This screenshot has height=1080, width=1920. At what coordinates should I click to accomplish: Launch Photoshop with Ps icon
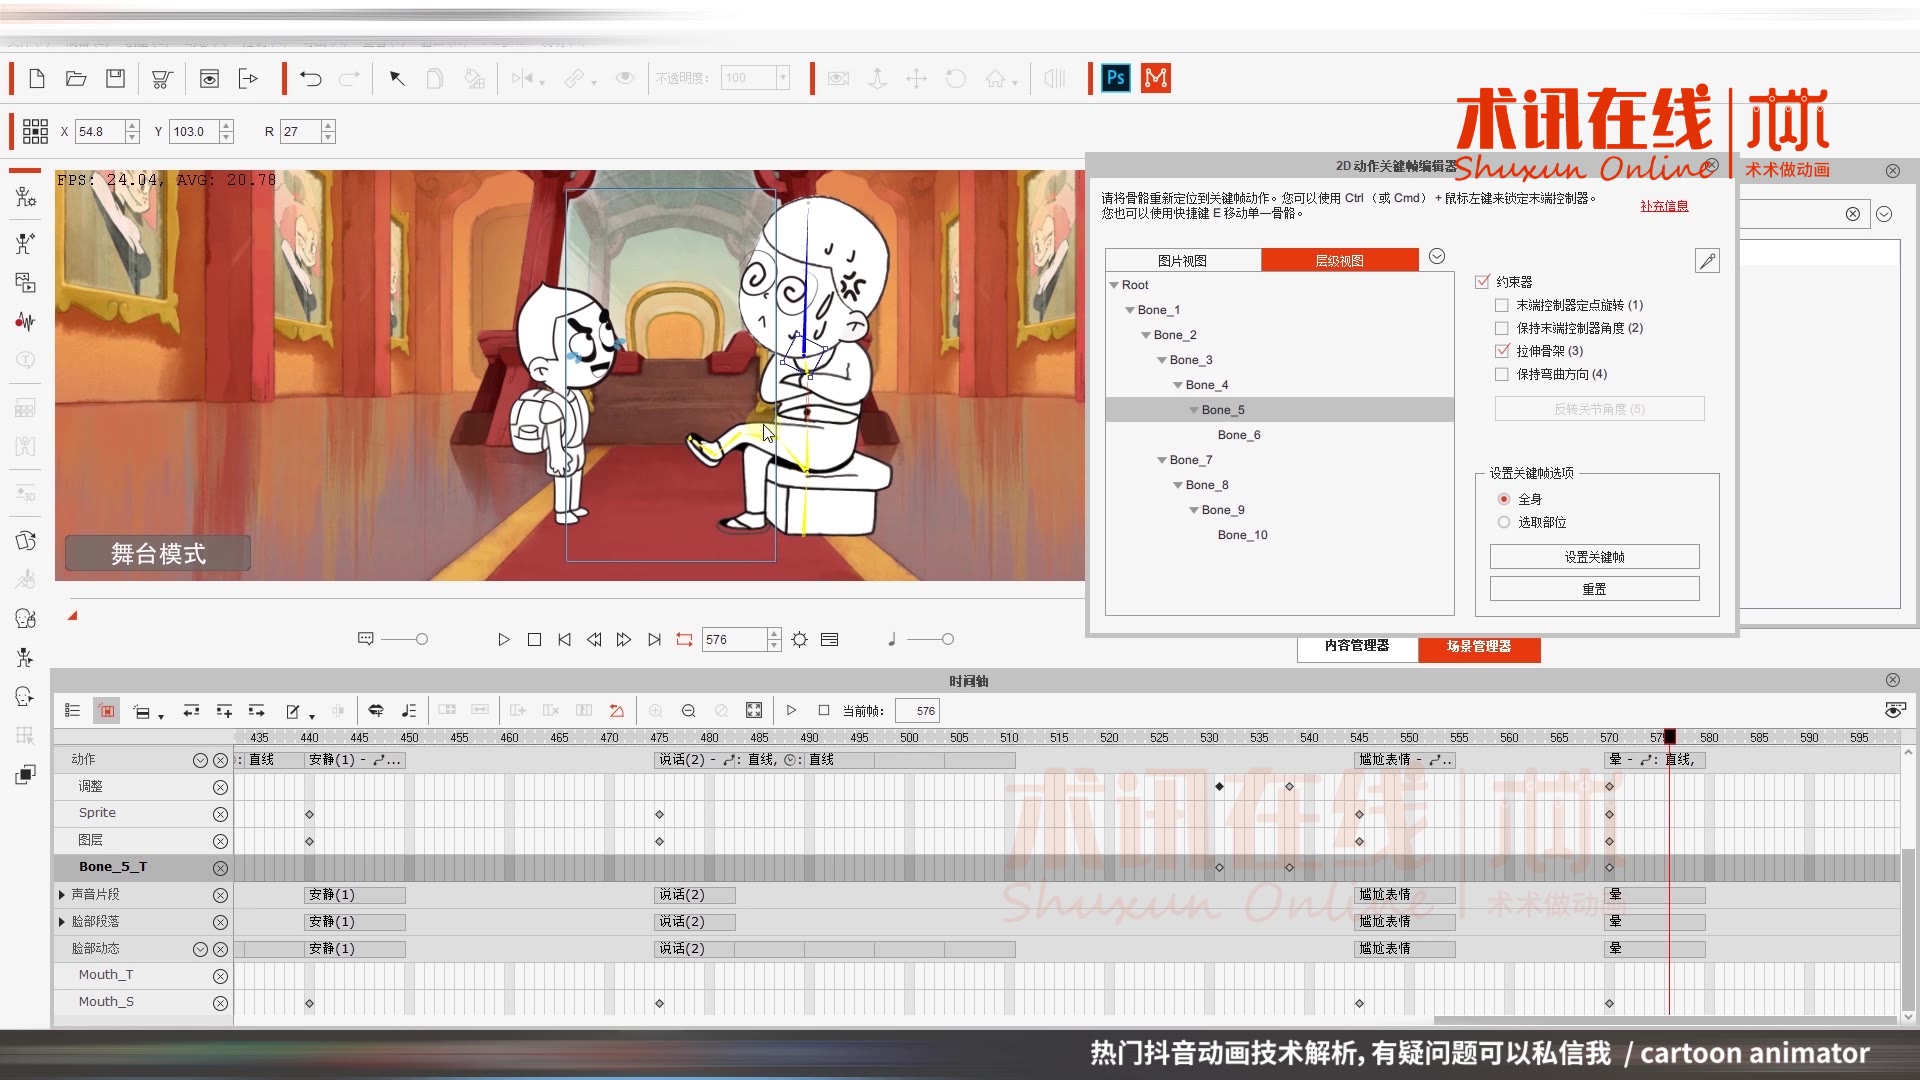pos(1116,78)
